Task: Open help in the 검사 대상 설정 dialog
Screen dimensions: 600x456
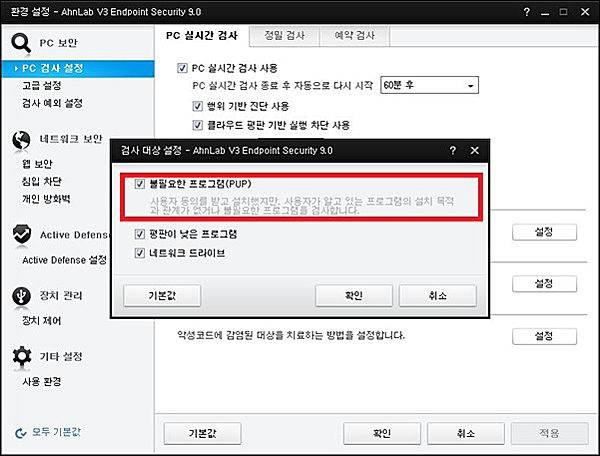Action: (x=453, y=150)
